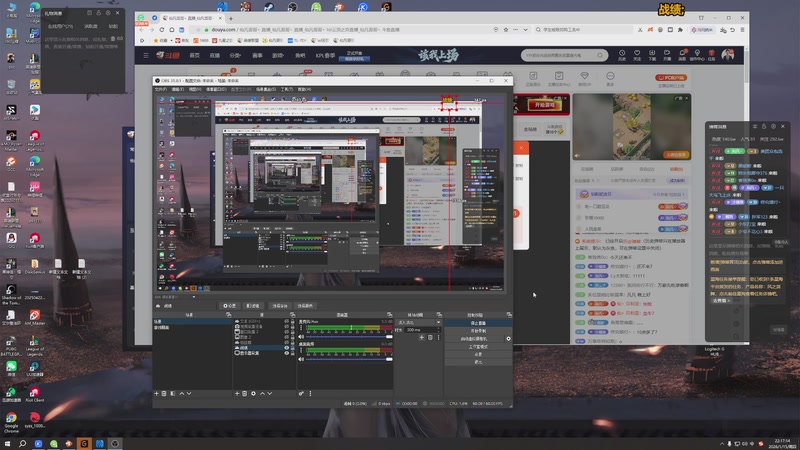
Task: Toggle lock on 显示器采集 source
Action: tap(292, 353)
